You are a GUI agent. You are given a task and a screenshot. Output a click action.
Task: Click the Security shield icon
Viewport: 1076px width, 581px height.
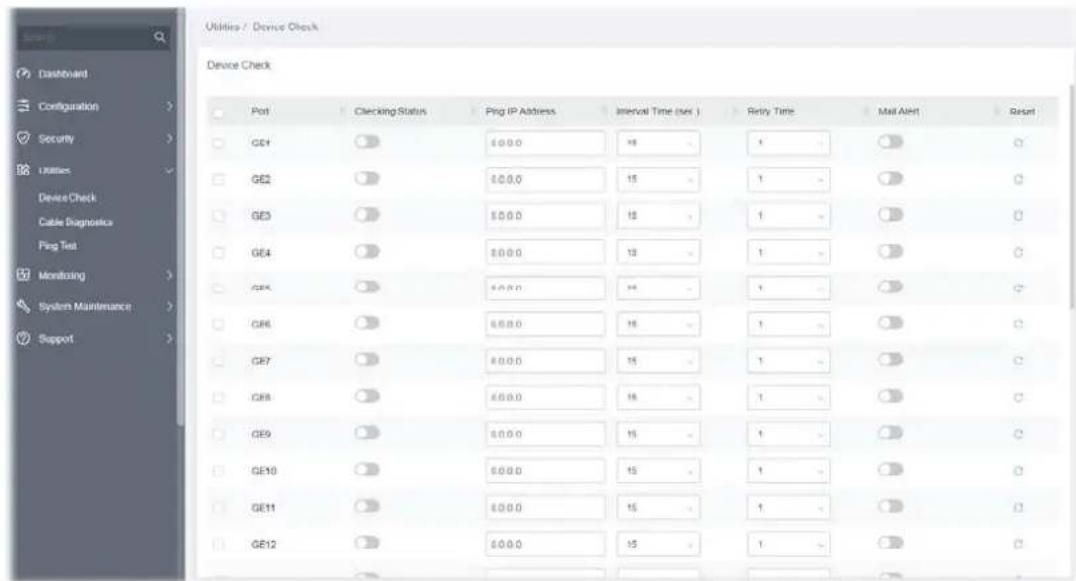point(23,138)
